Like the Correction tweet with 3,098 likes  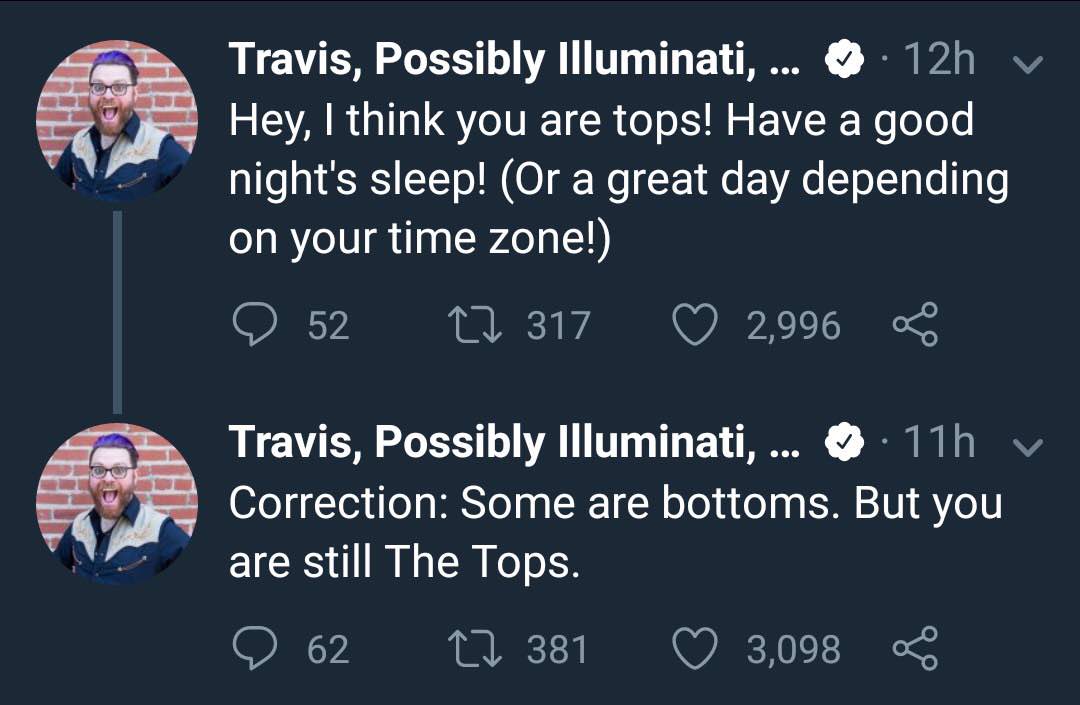pos(694,649)
